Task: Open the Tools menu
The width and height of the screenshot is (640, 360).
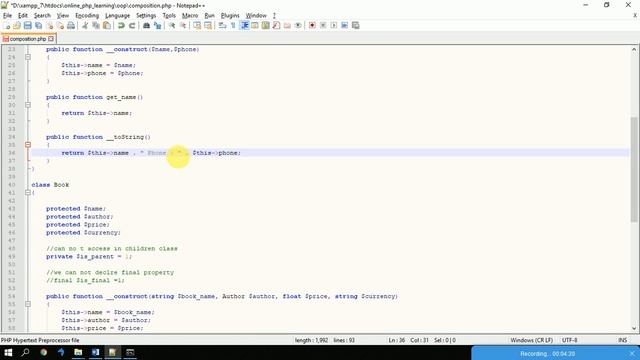Action: pos(169,16)
